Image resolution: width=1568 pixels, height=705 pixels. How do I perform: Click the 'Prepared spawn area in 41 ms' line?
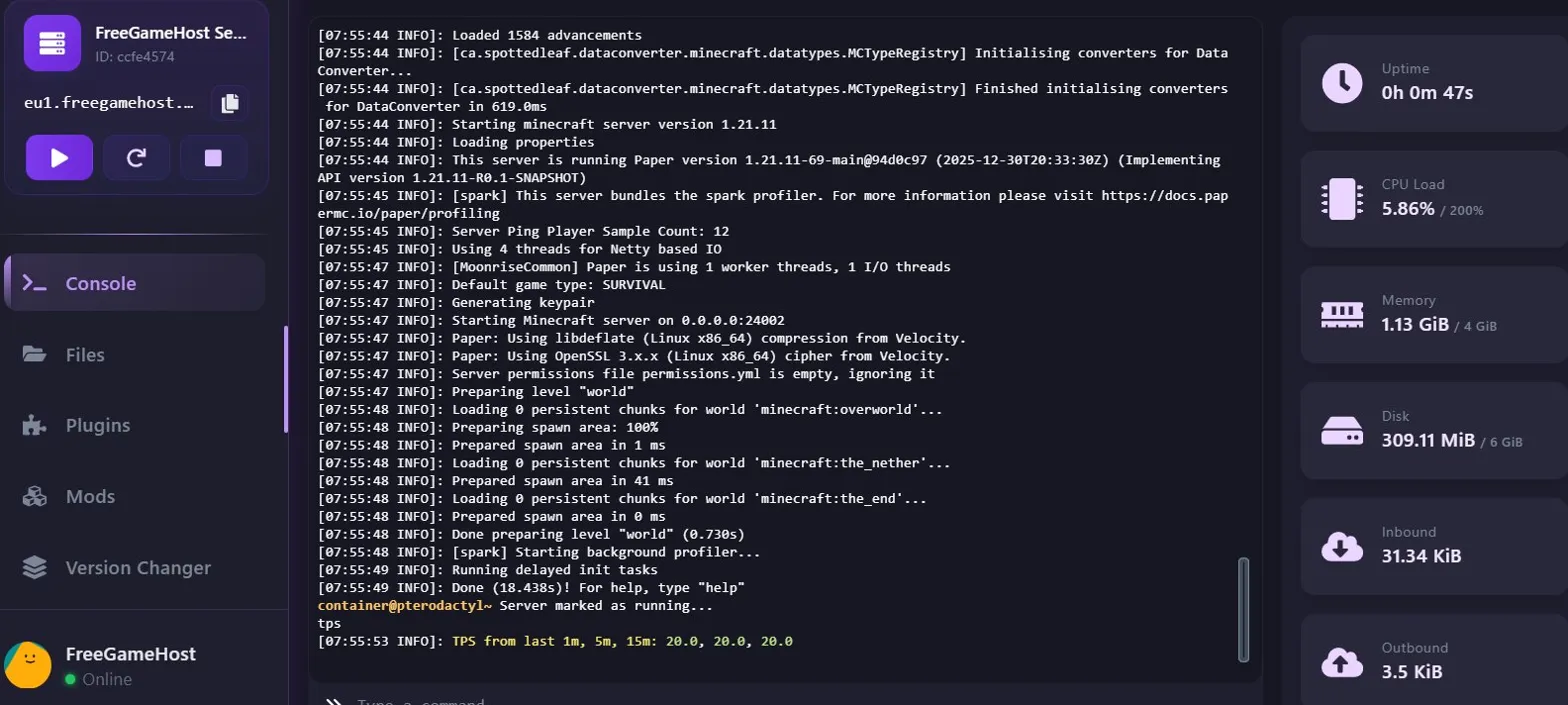496,481
